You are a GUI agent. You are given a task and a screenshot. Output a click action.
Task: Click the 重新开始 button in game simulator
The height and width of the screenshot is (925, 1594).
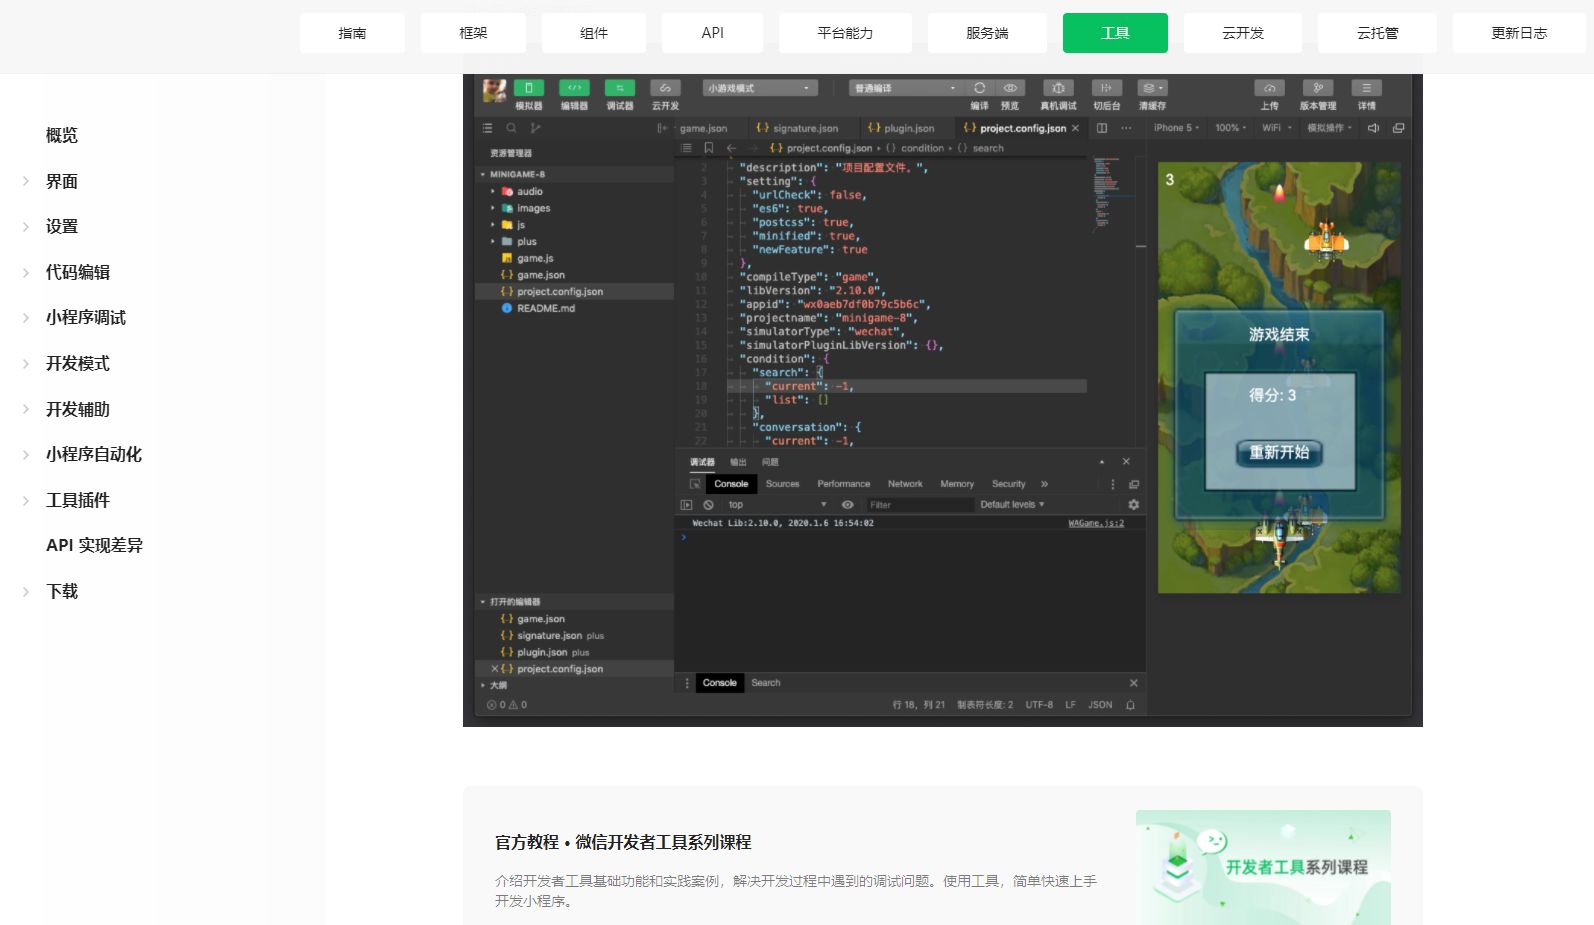click(1279, 452)
